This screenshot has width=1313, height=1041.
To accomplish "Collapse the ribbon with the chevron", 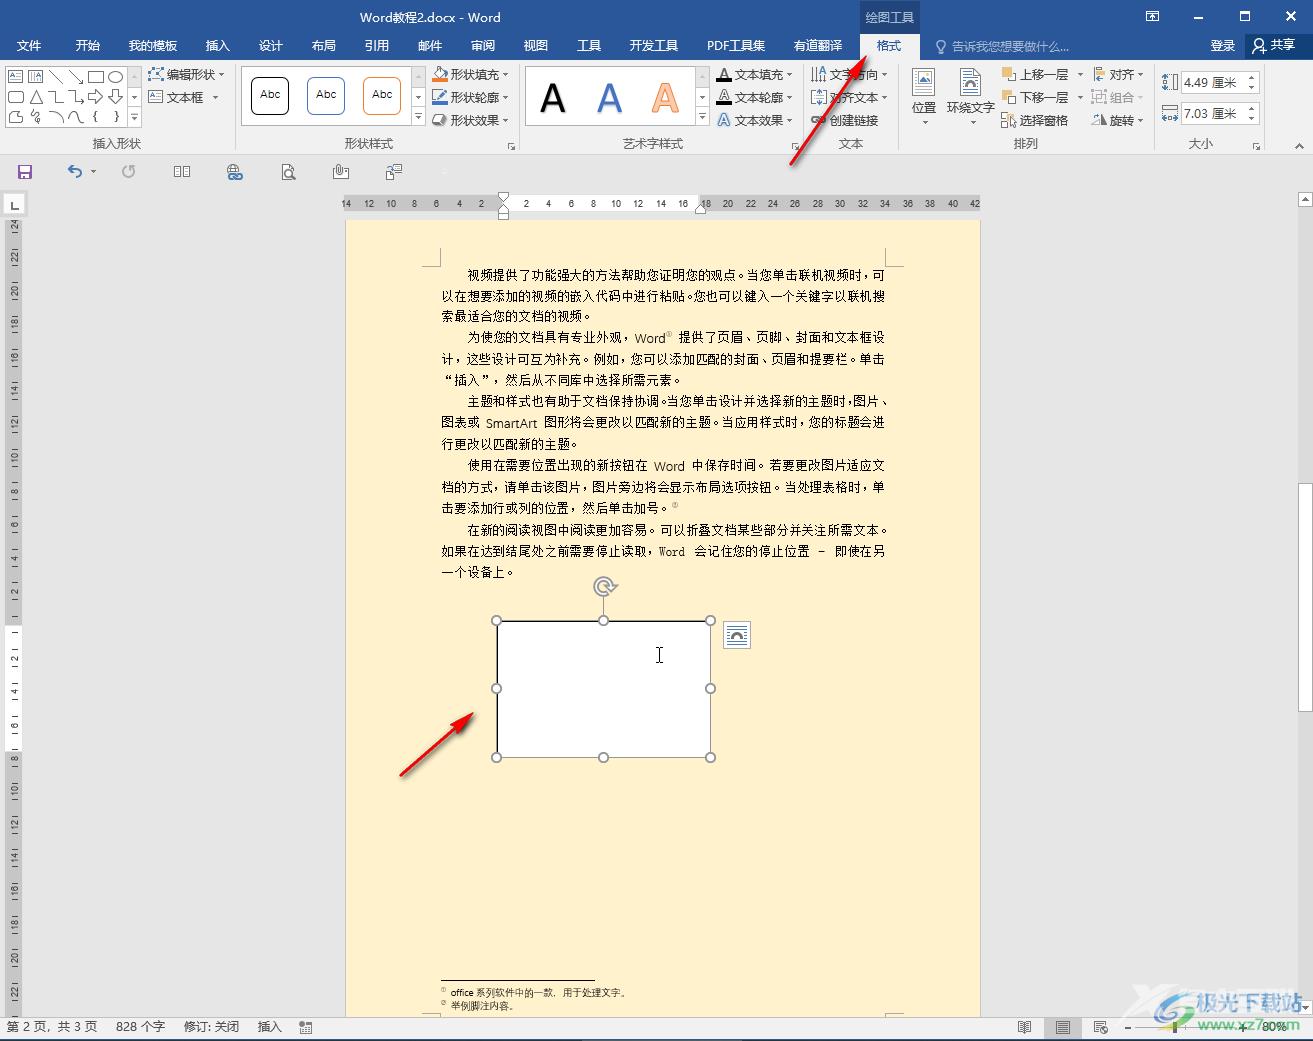I will [1299, 146].
